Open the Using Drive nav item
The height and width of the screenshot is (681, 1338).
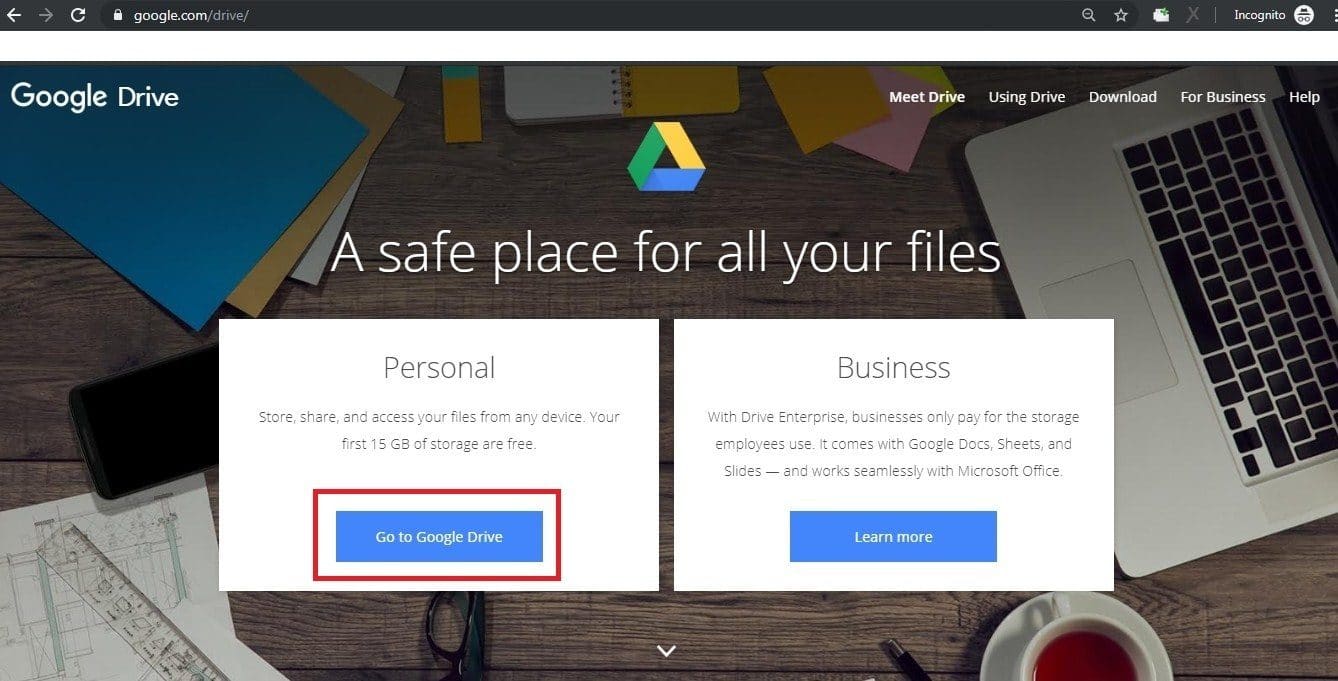[x=1027, y=97]
